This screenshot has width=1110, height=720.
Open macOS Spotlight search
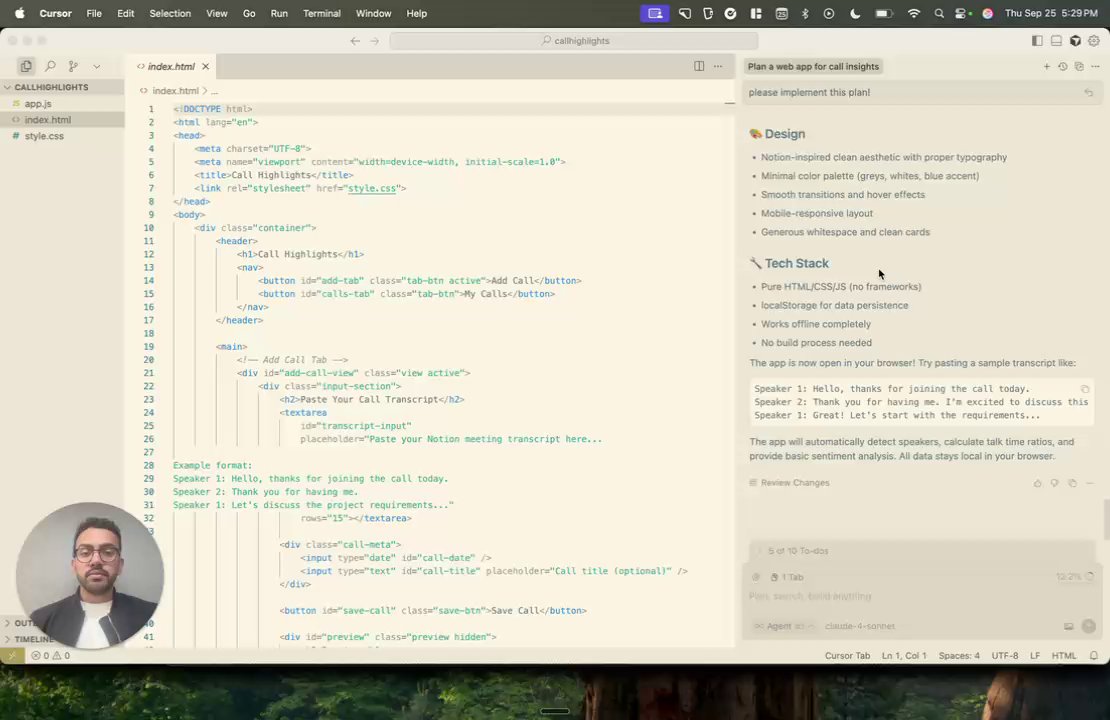(939, 13)
